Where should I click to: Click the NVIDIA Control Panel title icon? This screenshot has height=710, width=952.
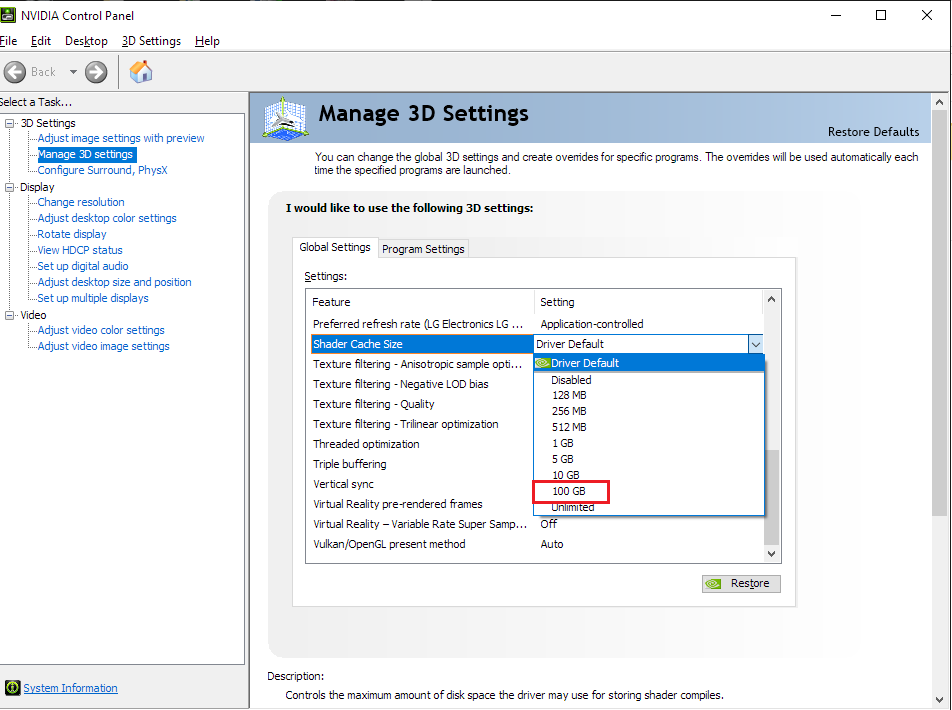pos(7,15)
